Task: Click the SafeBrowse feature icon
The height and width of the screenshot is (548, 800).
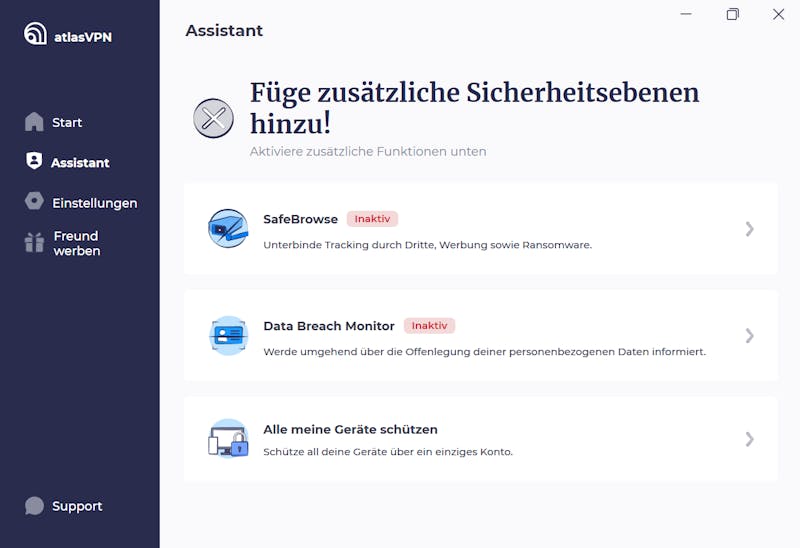Action: [x=228, y=229]
